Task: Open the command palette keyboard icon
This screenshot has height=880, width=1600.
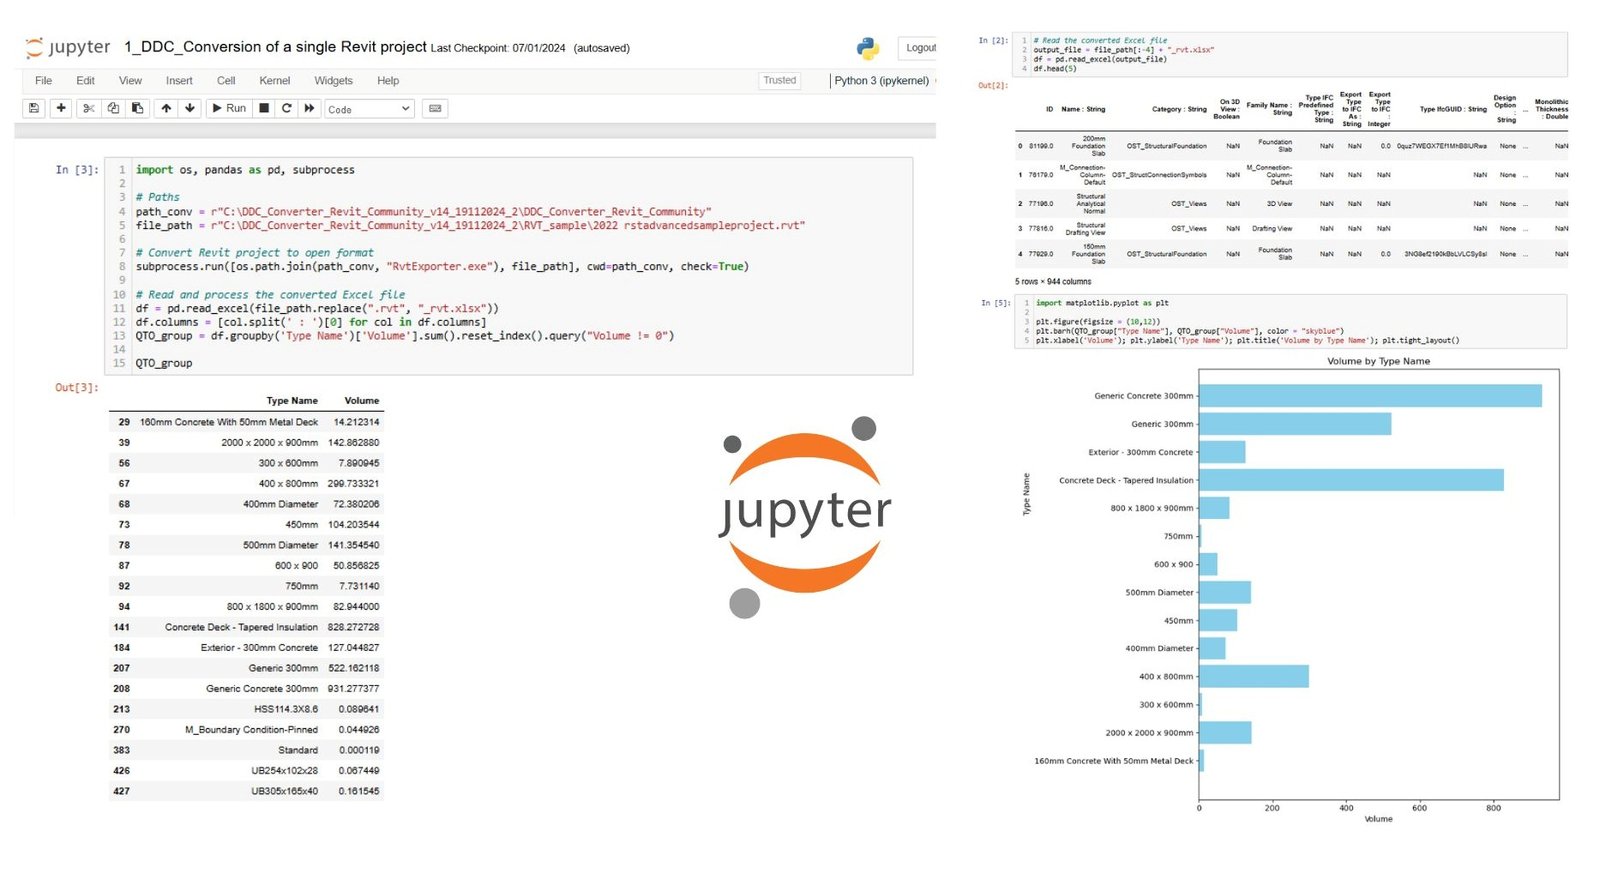Action: click(435, 108)
